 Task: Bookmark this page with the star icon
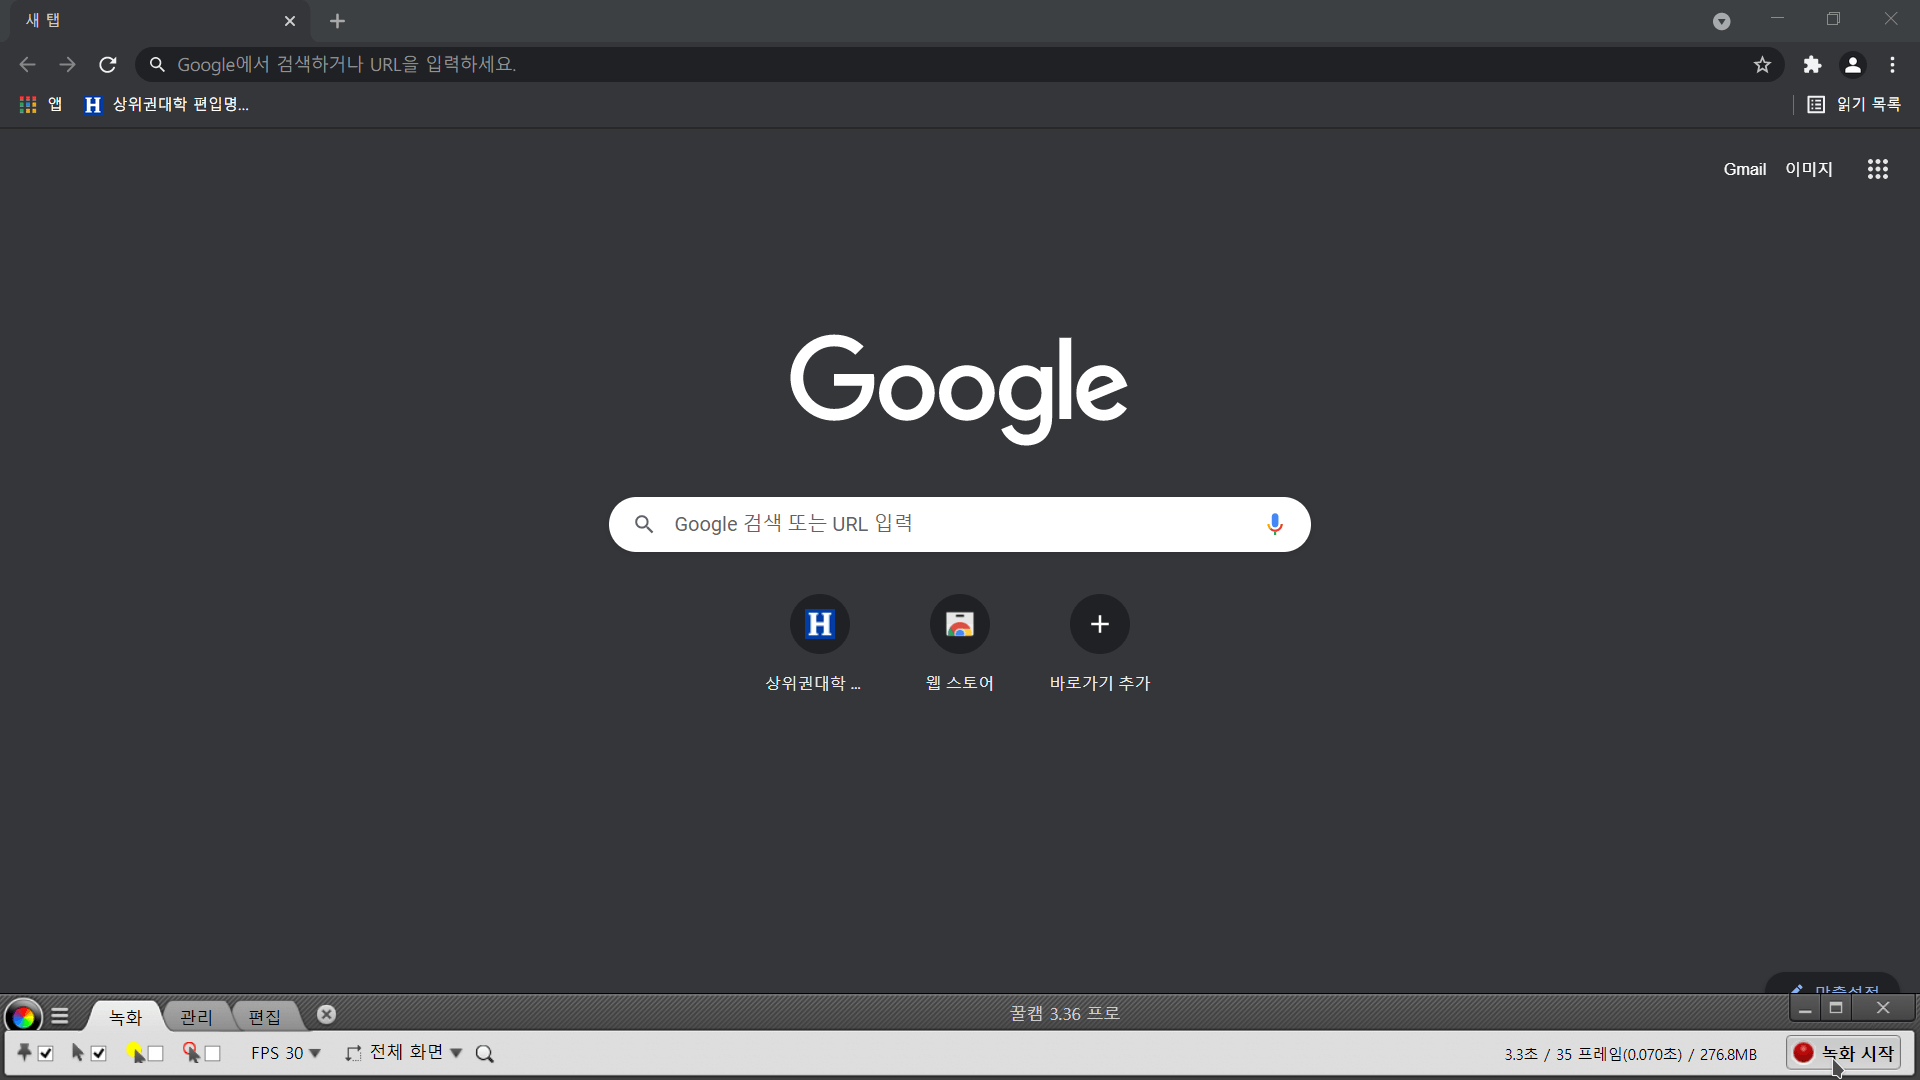(1762, 65)
